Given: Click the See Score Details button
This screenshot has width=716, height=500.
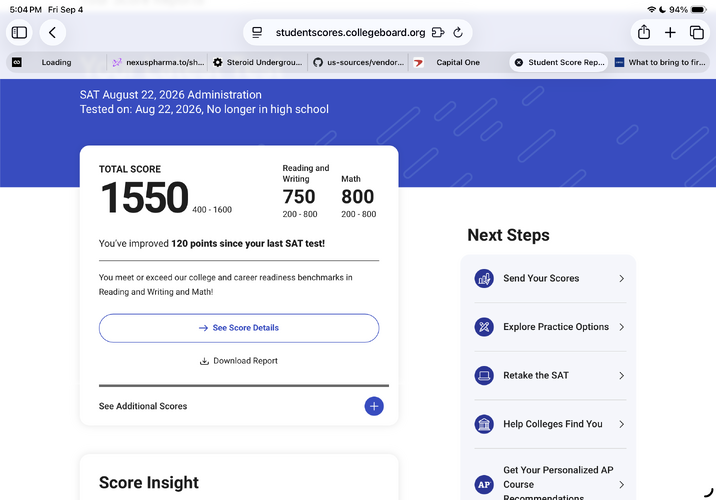Looking at the screenshot, I should (239, 328).
